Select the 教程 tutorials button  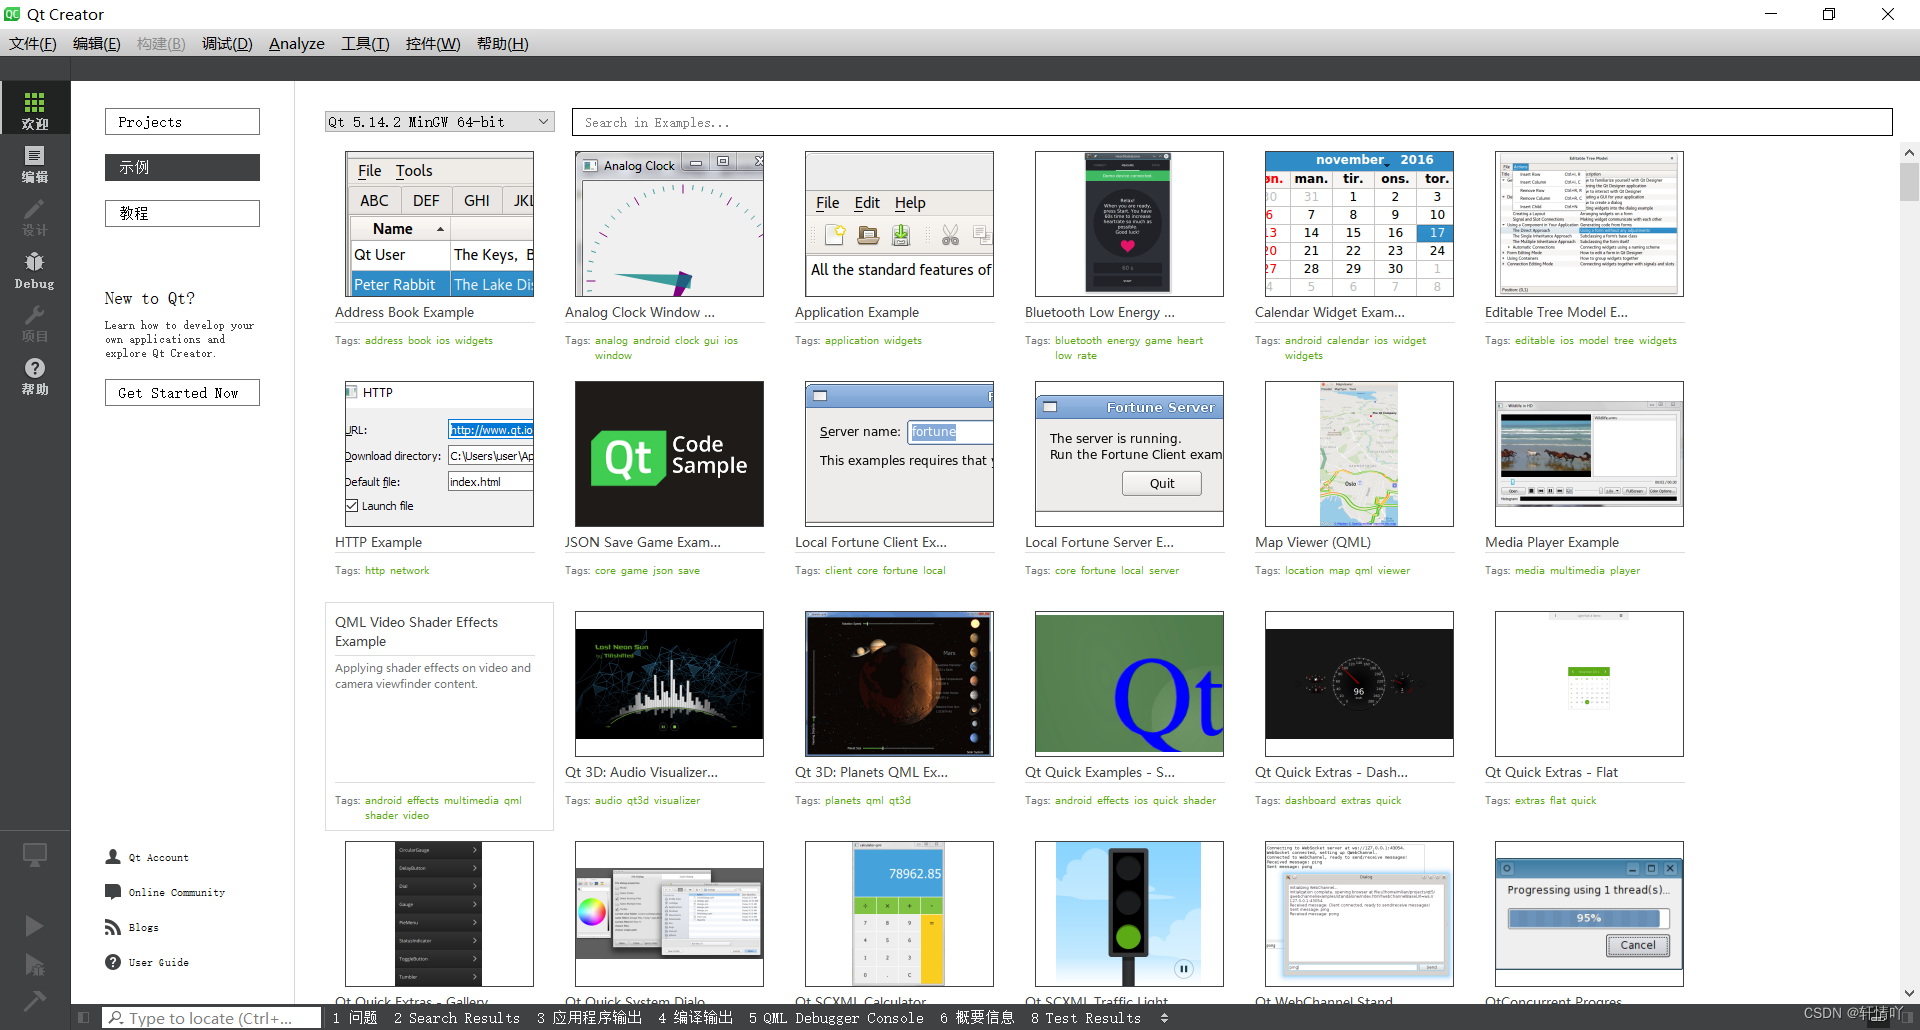pos(182,213)
